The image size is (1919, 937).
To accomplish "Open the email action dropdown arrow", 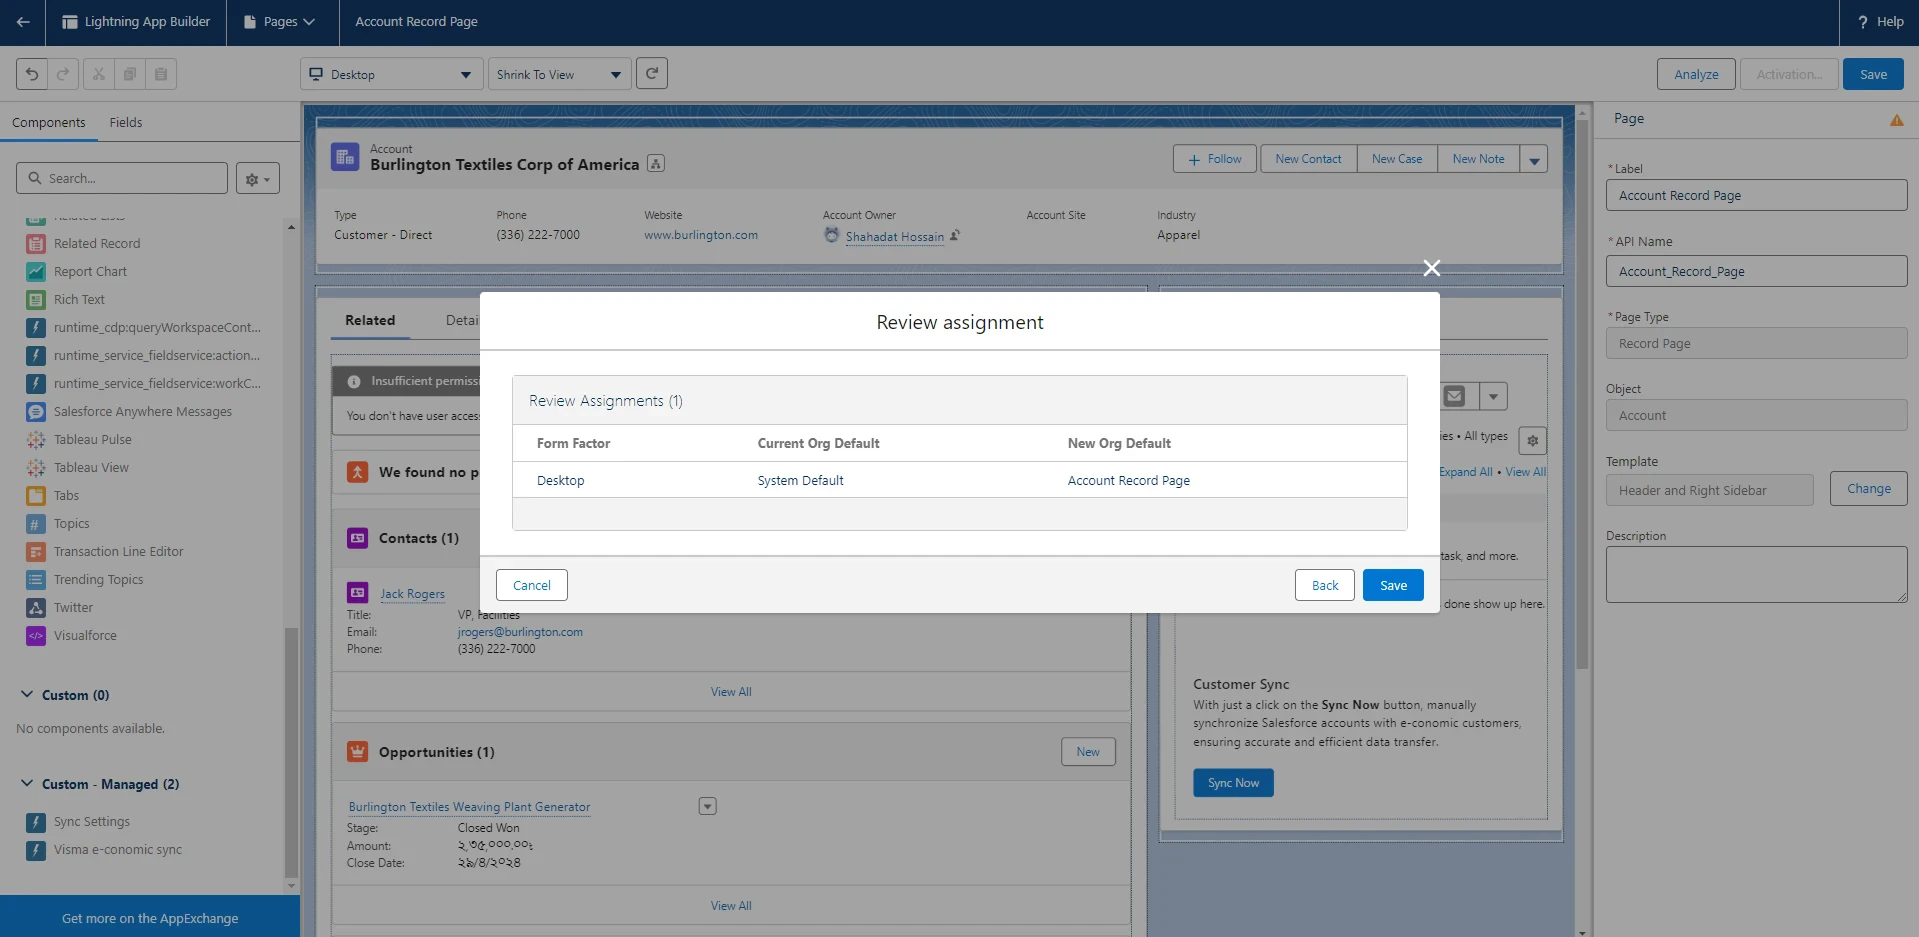I will [x=1493, y=397].
